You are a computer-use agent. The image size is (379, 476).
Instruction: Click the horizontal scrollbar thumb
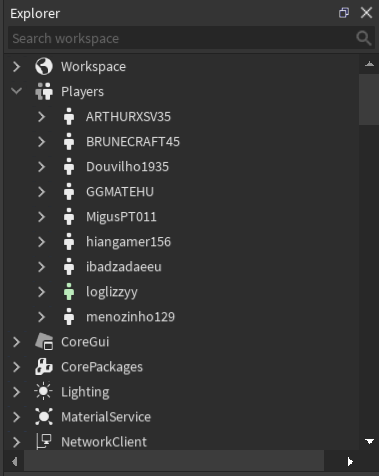[173, 461]
